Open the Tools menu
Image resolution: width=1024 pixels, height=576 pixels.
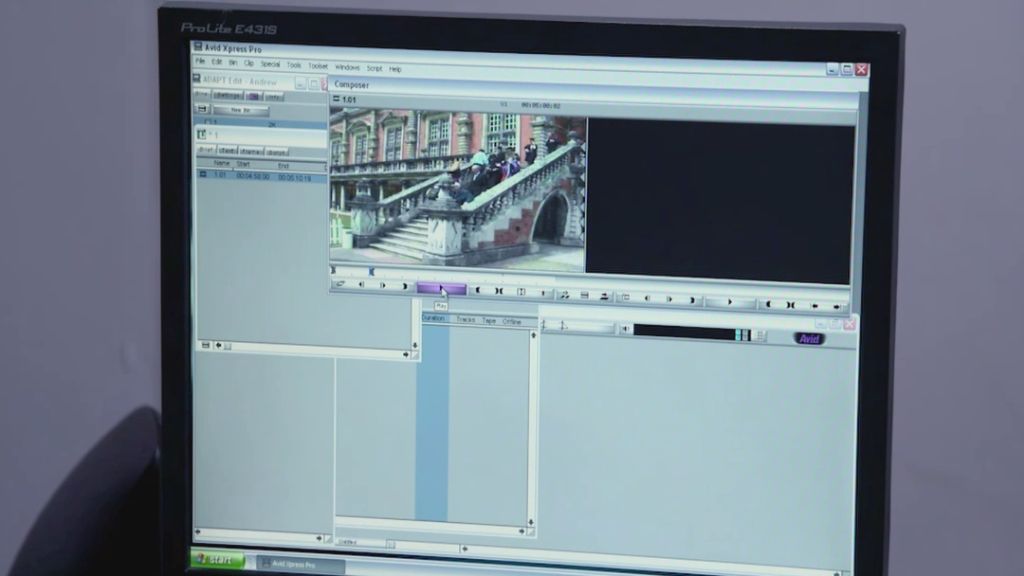point(294,65)
